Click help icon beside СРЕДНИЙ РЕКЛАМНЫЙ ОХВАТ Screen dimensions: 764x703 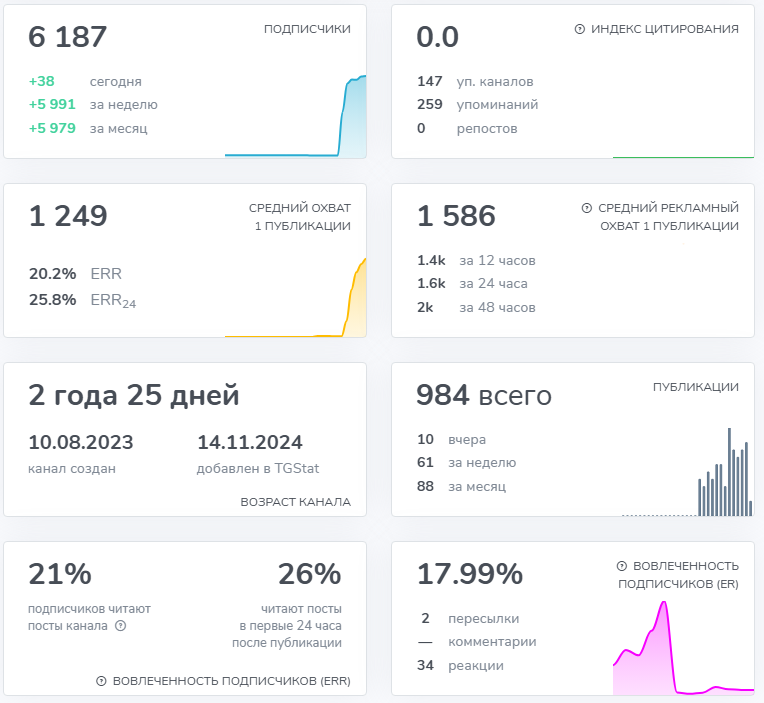587,208
